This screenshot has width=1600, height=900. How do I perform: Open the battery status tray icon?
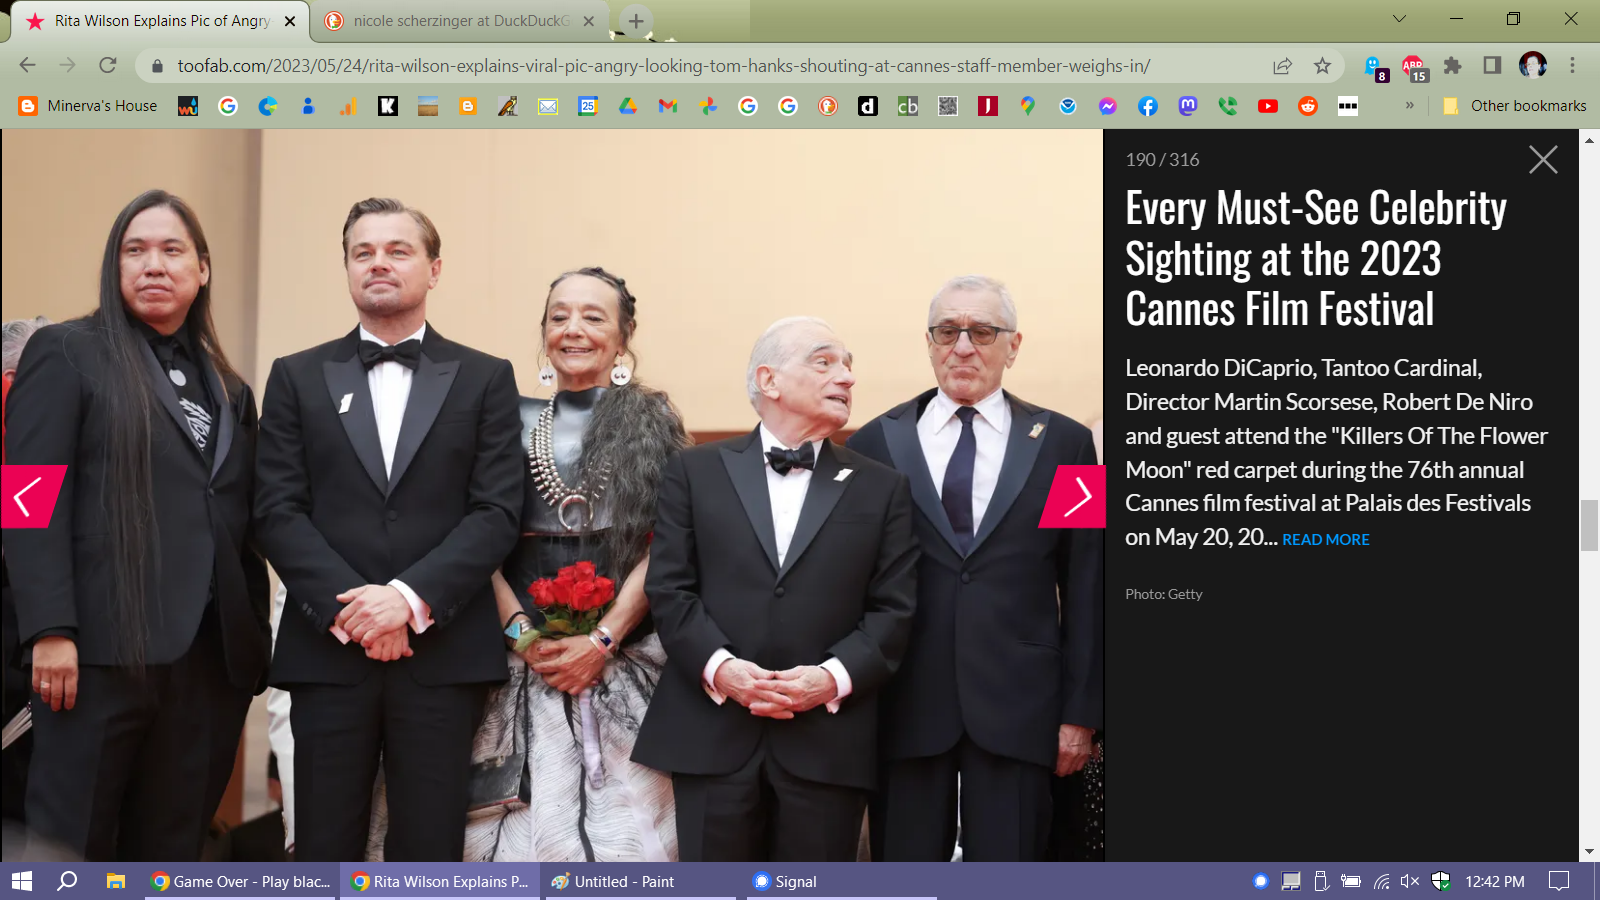tap(1351, 881)
